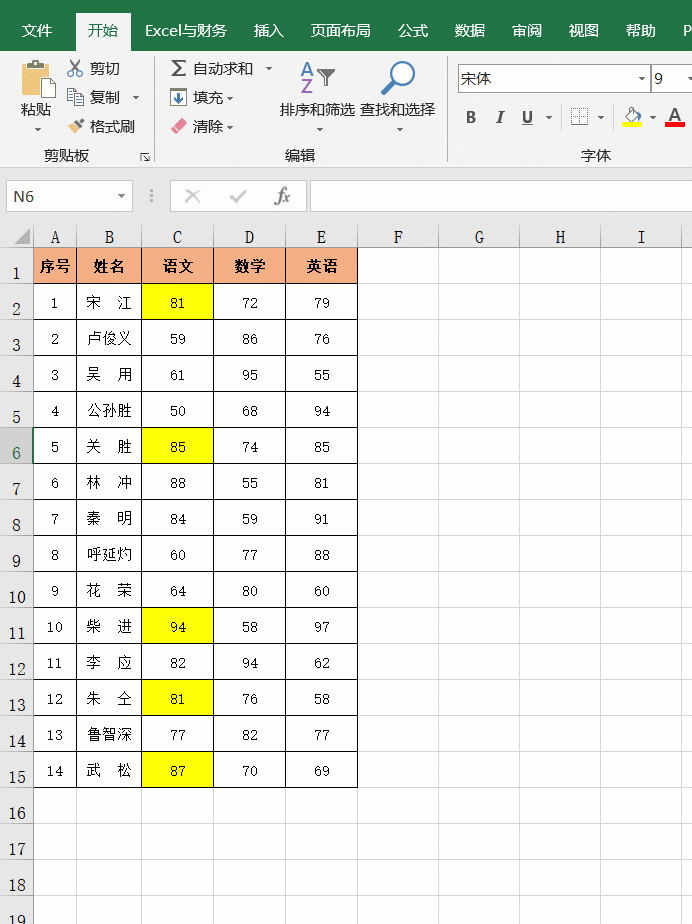
Task: Click the Cut scissors icon
Action: click(x=75, y=68)
